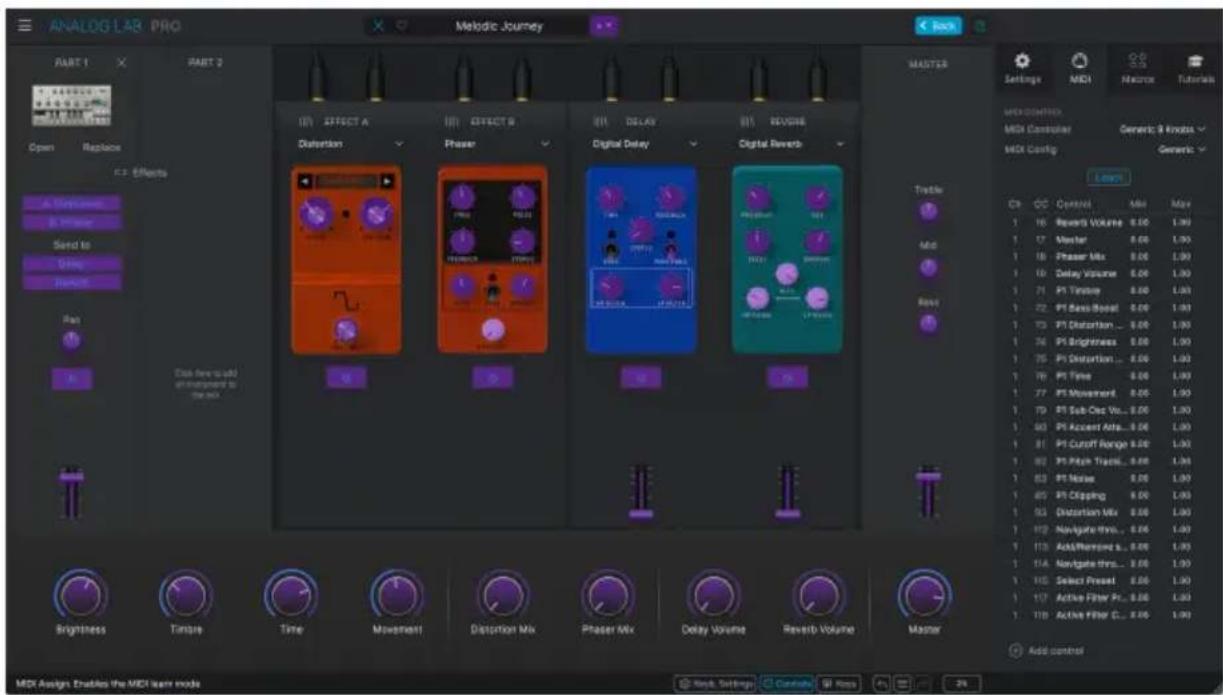Open the hamburger main menu
This screenshot has width=1223, height=695.
(24, 26)
